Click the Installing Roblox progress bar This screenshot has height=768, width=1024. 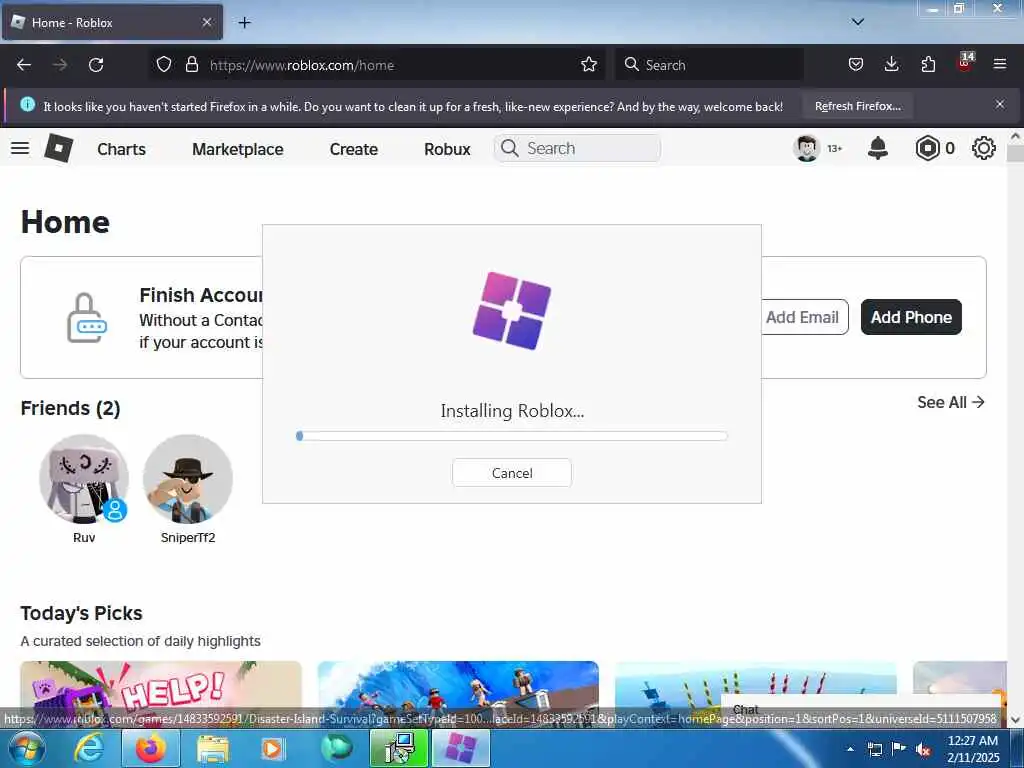[511, 436]
